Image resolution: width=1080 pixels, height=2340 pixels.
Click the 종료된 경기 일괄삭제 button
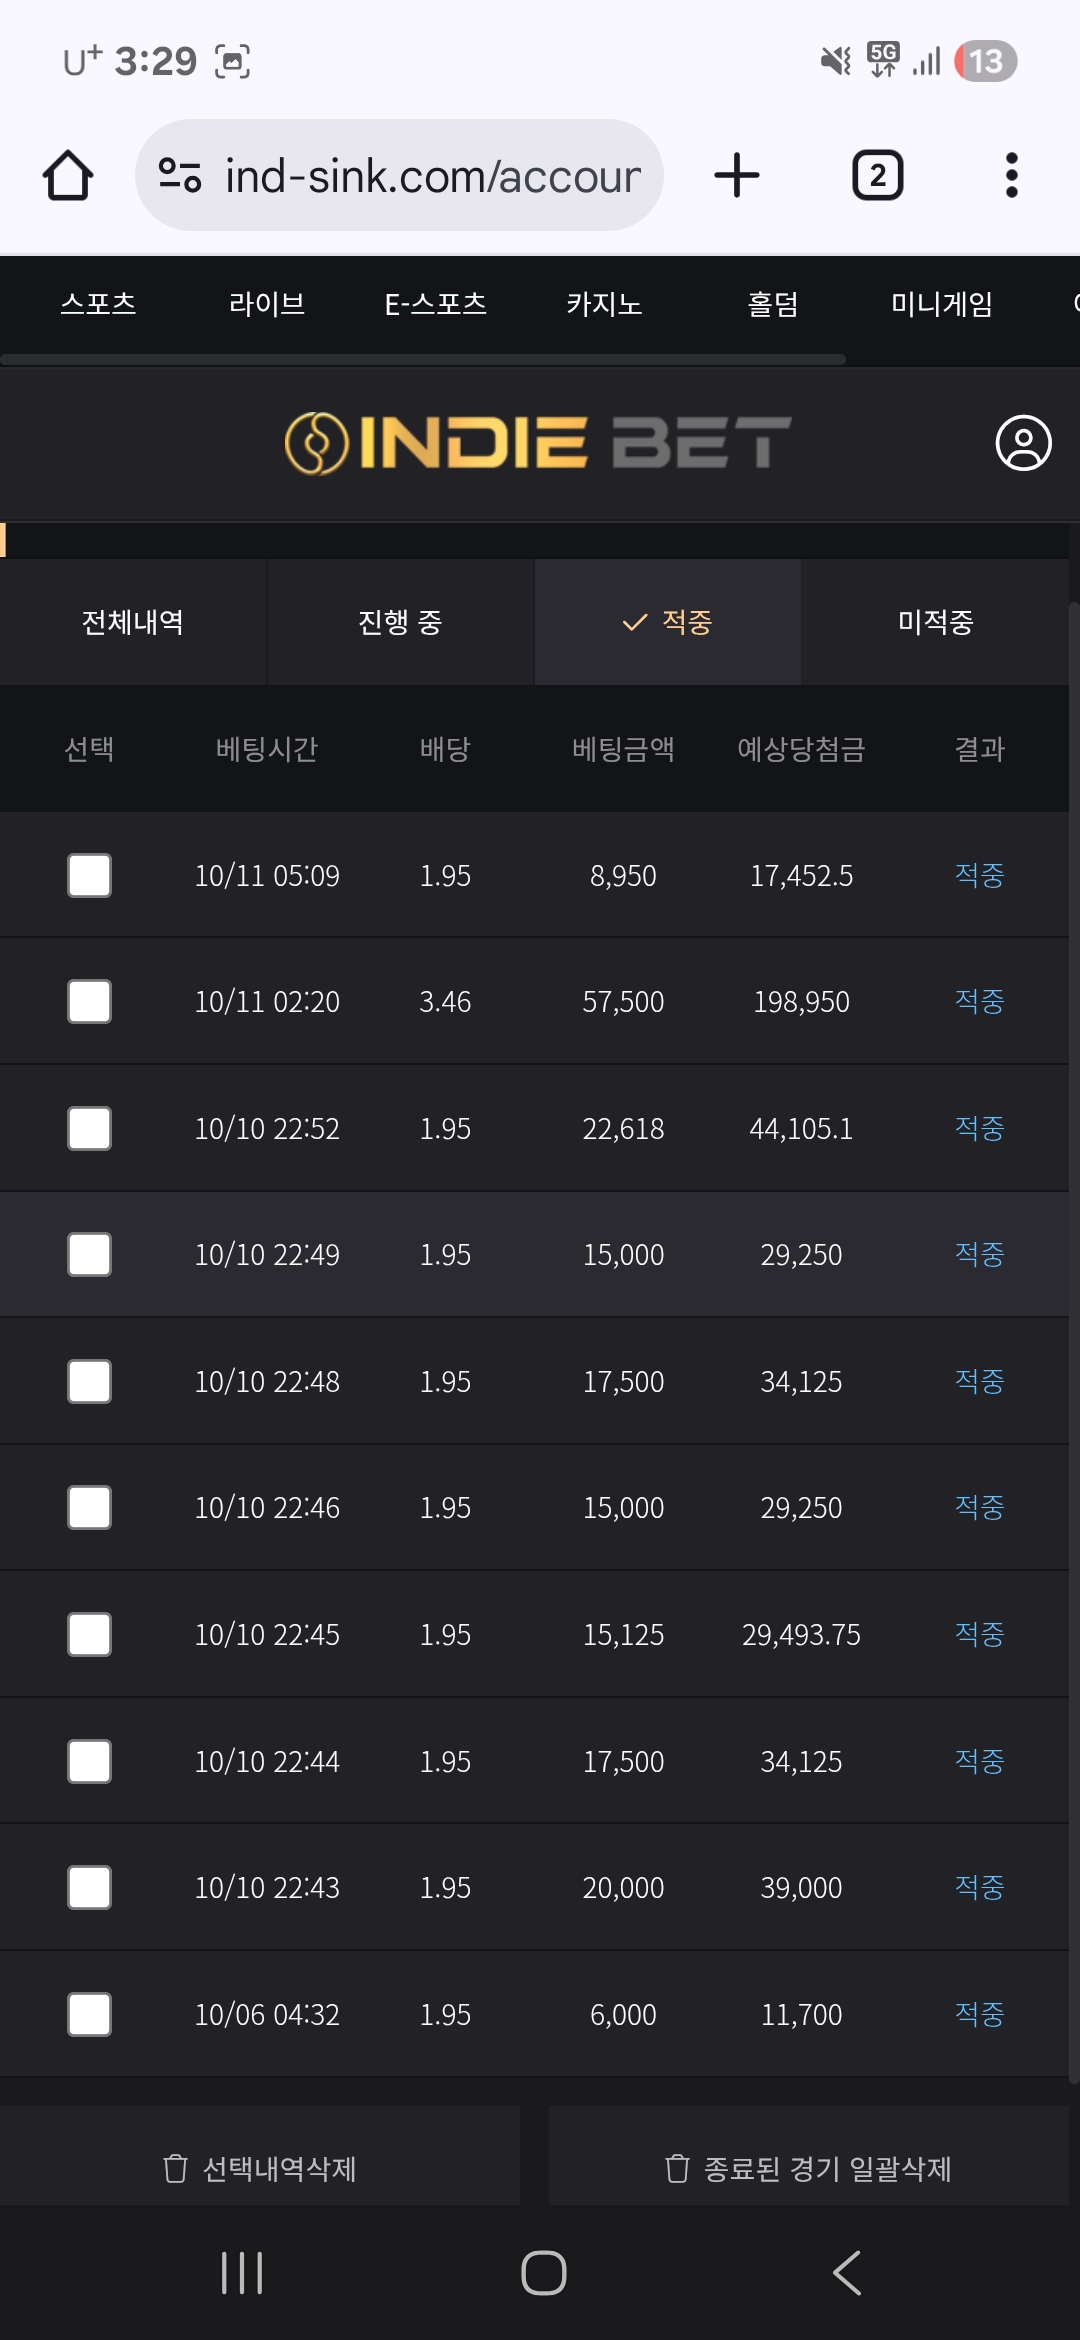808,2168
